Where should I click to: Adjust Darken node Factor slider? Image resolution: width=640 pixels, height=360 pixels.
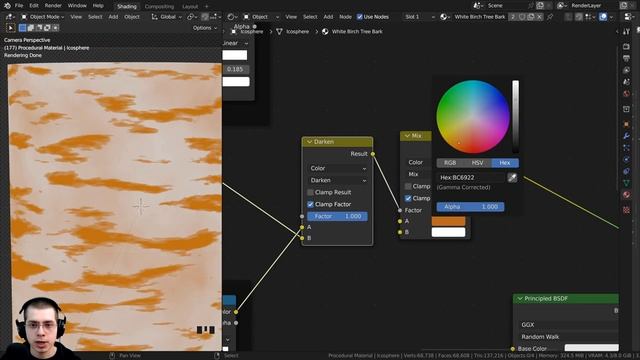(337, 216)
